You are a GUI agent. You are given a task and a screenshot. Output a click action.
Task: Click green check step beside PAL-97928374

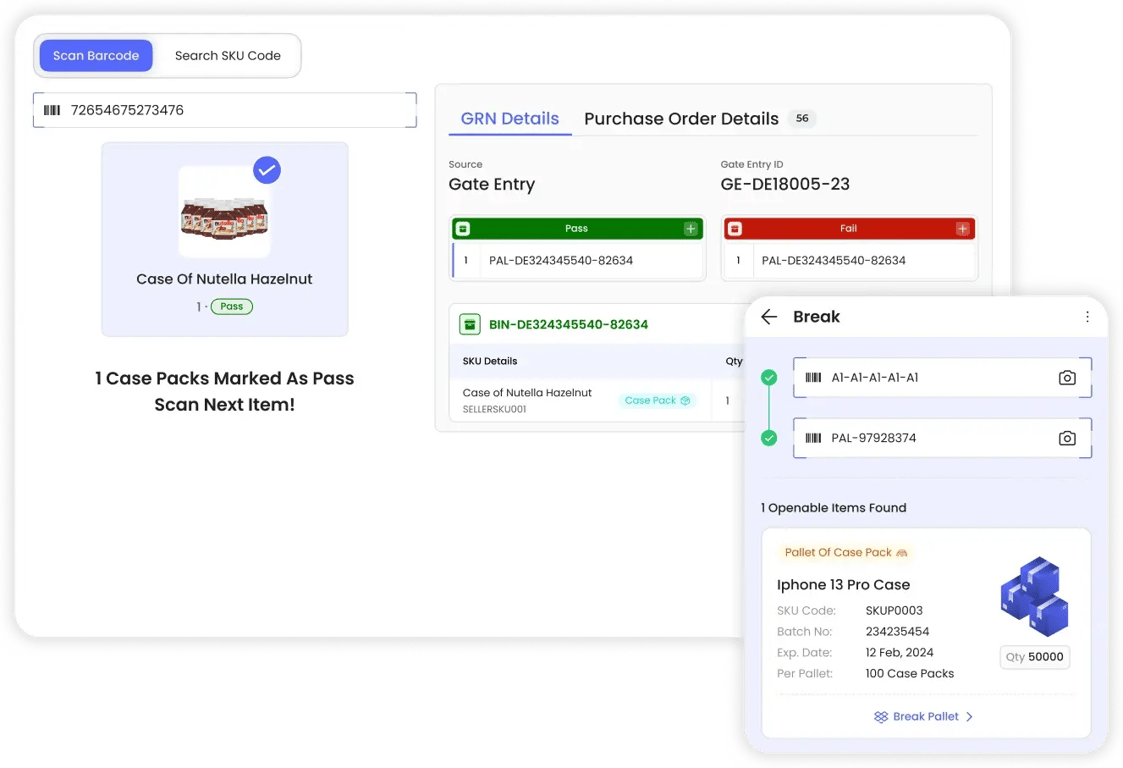coord(769,438)
